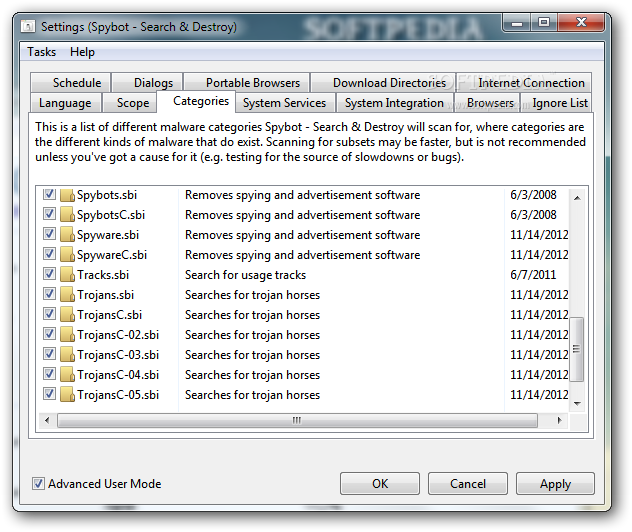Uncheck the SpybotsC.sbi category checkbox
Screen dimensions: 632x532
tap(49, 214)
